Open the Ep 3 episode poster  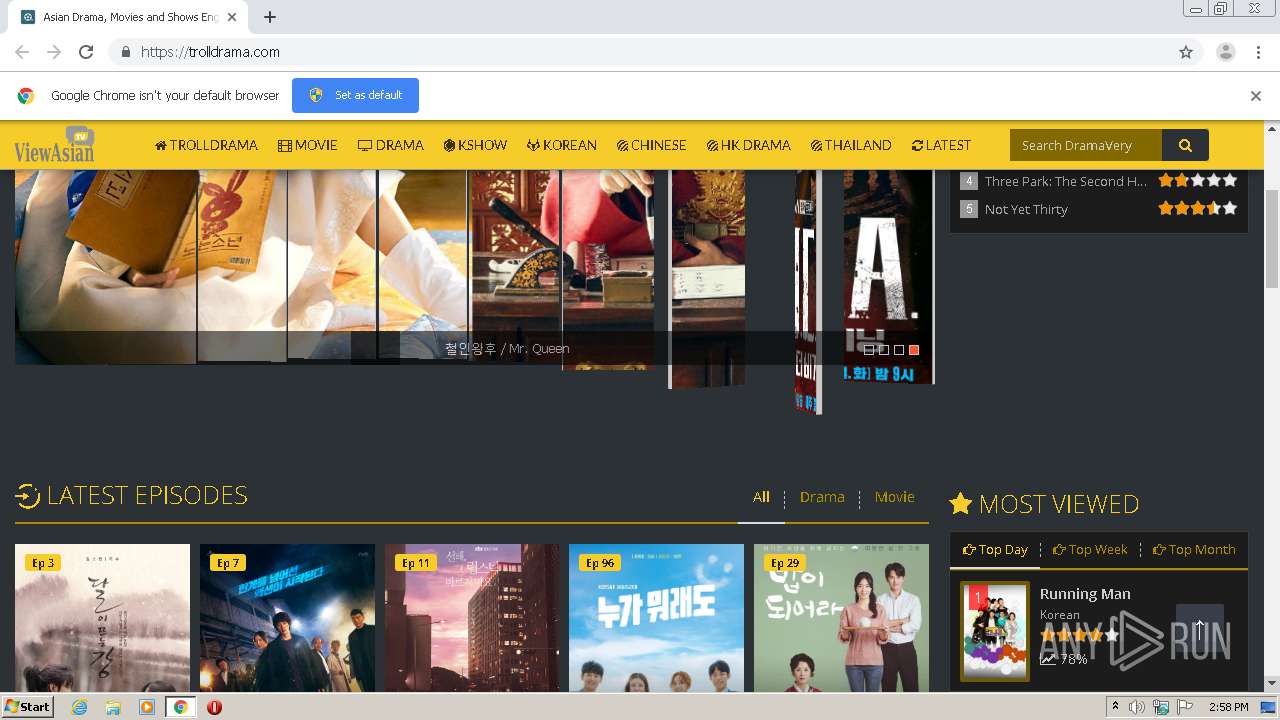click(x=102, y=618)
